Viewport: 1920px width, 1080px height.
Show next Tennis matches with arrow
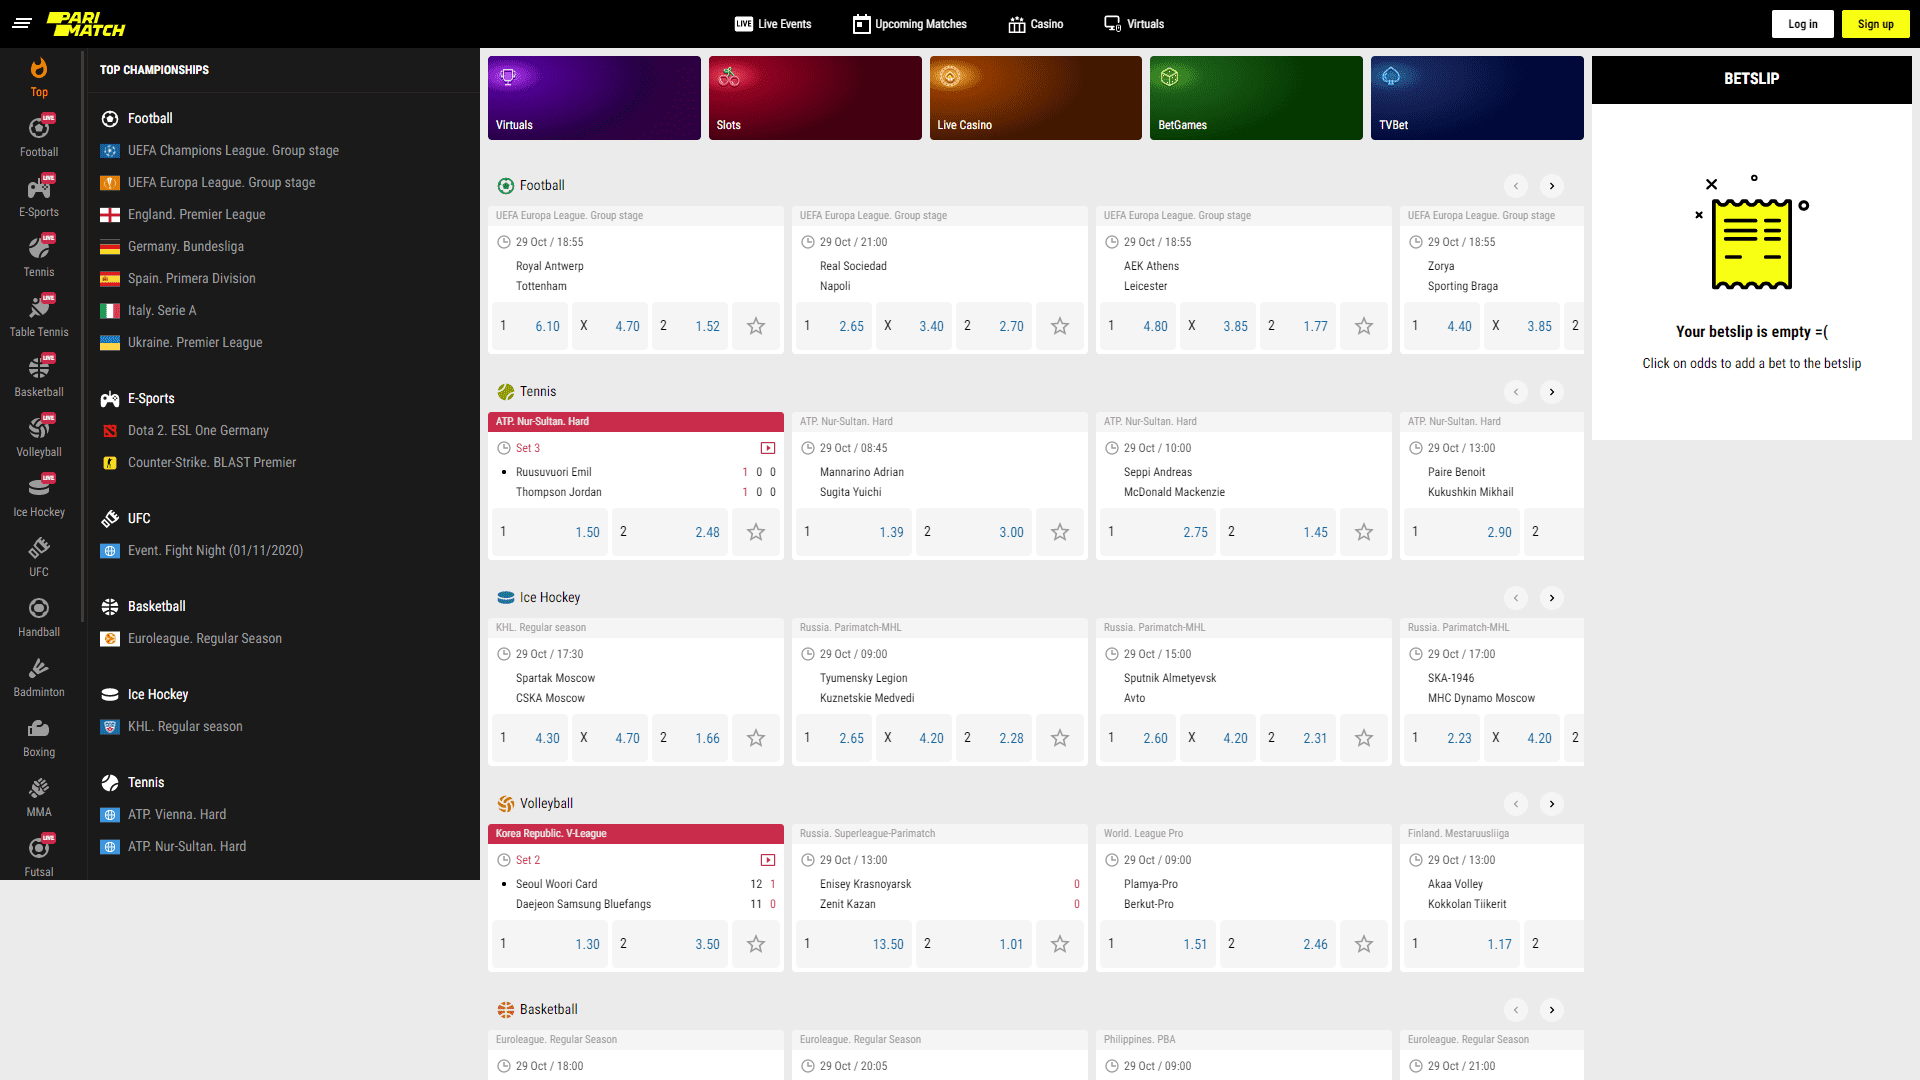[x=1551, y=392]
